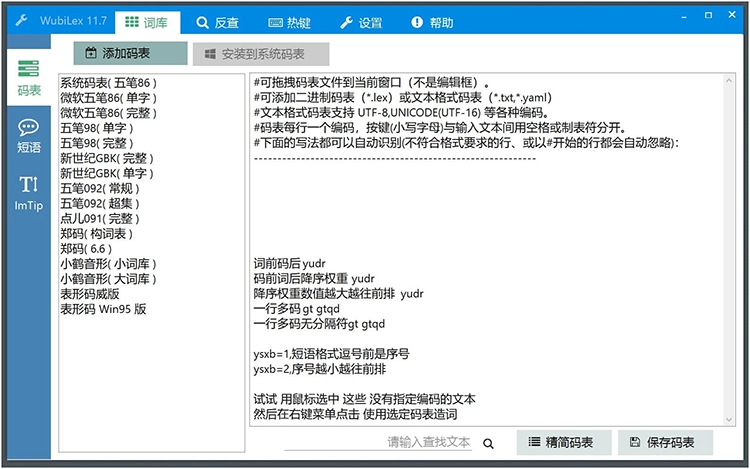The height and width of the screenshot is (469, 750).
Task: Click the 安装到系统码表 button
Action: pos(260,54)
